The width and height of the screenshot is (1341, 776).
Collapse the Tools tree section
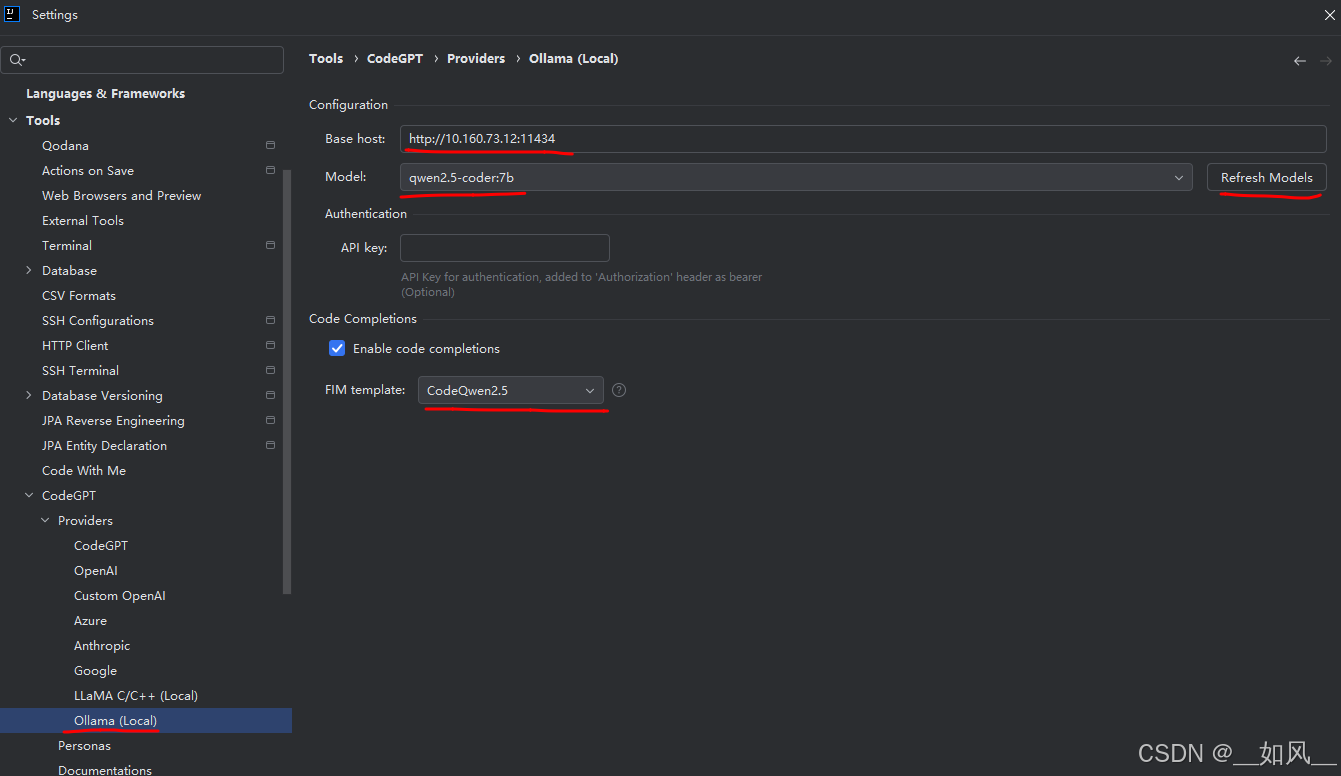(x=13, y=120)
